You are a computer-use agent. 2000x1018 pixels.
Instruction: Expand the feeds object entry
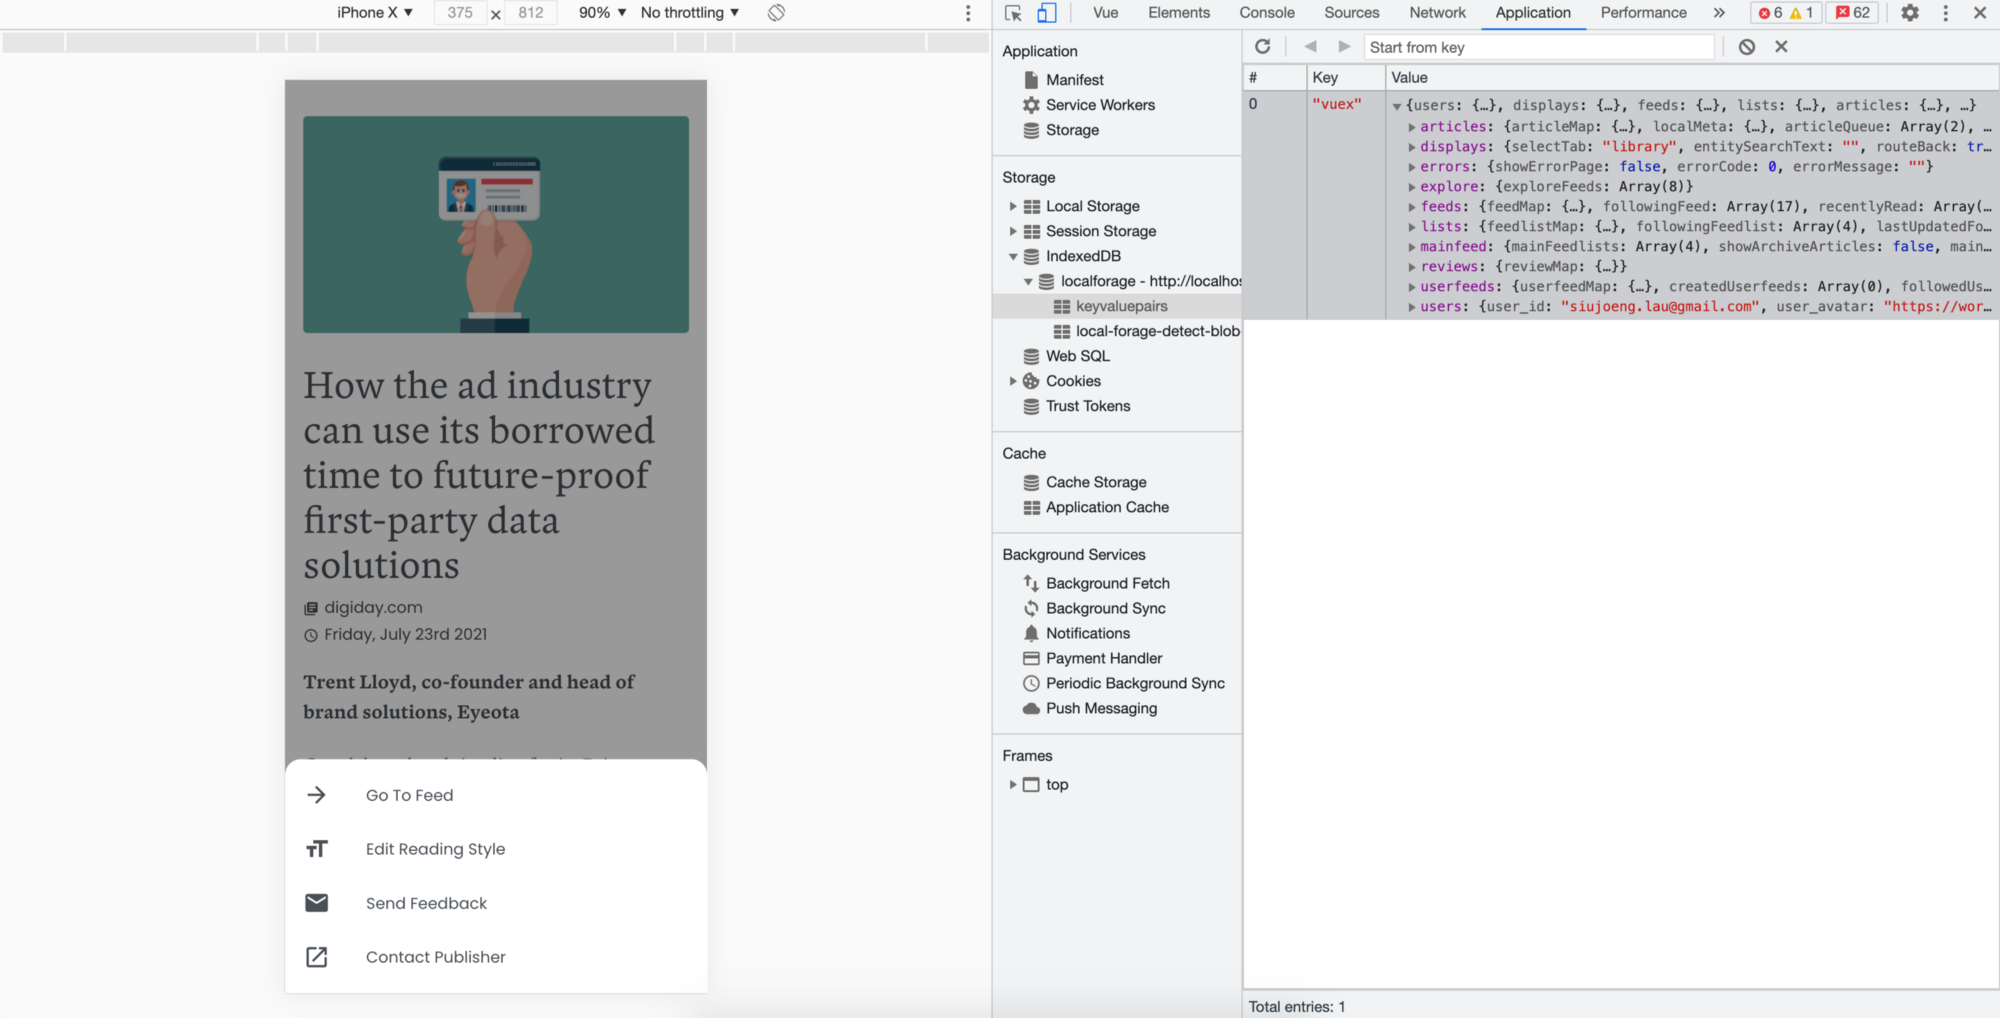tap(1412, 207)
